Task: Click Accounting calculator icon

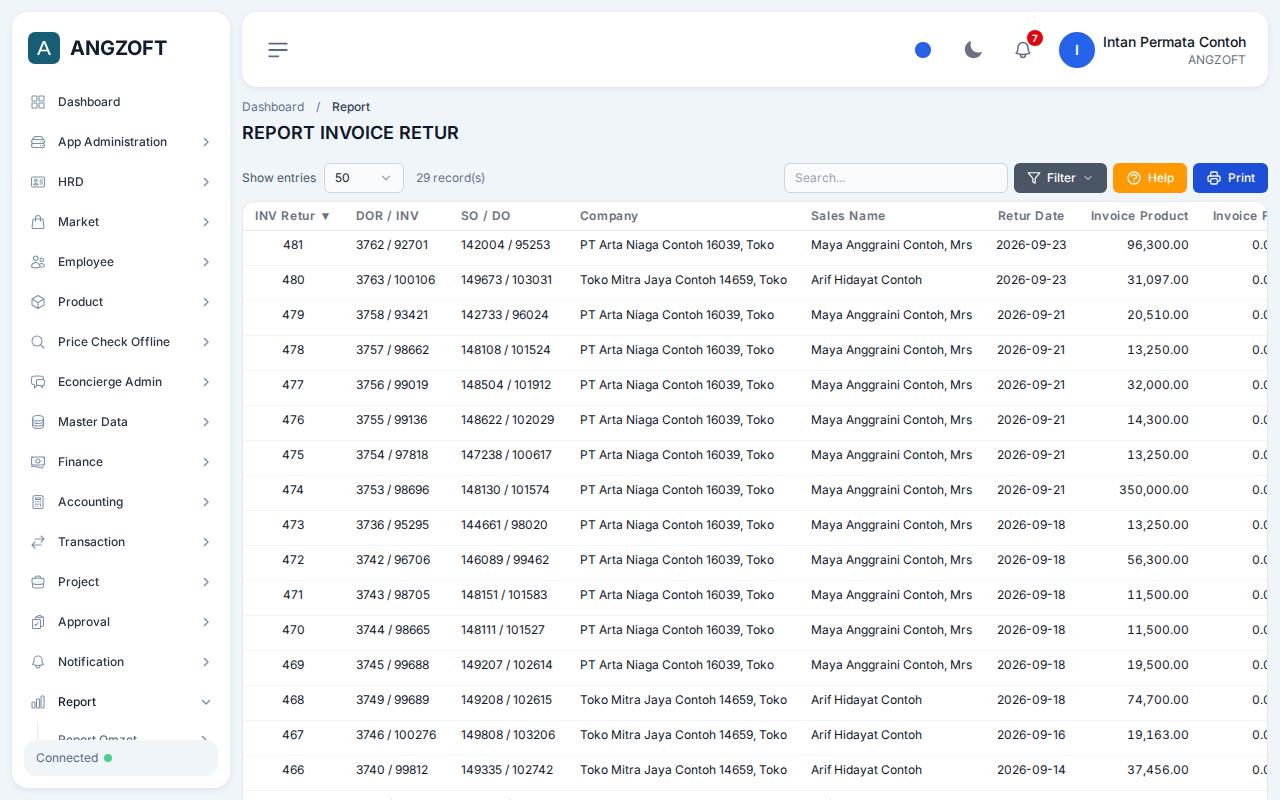Action: tap(38, 502)
